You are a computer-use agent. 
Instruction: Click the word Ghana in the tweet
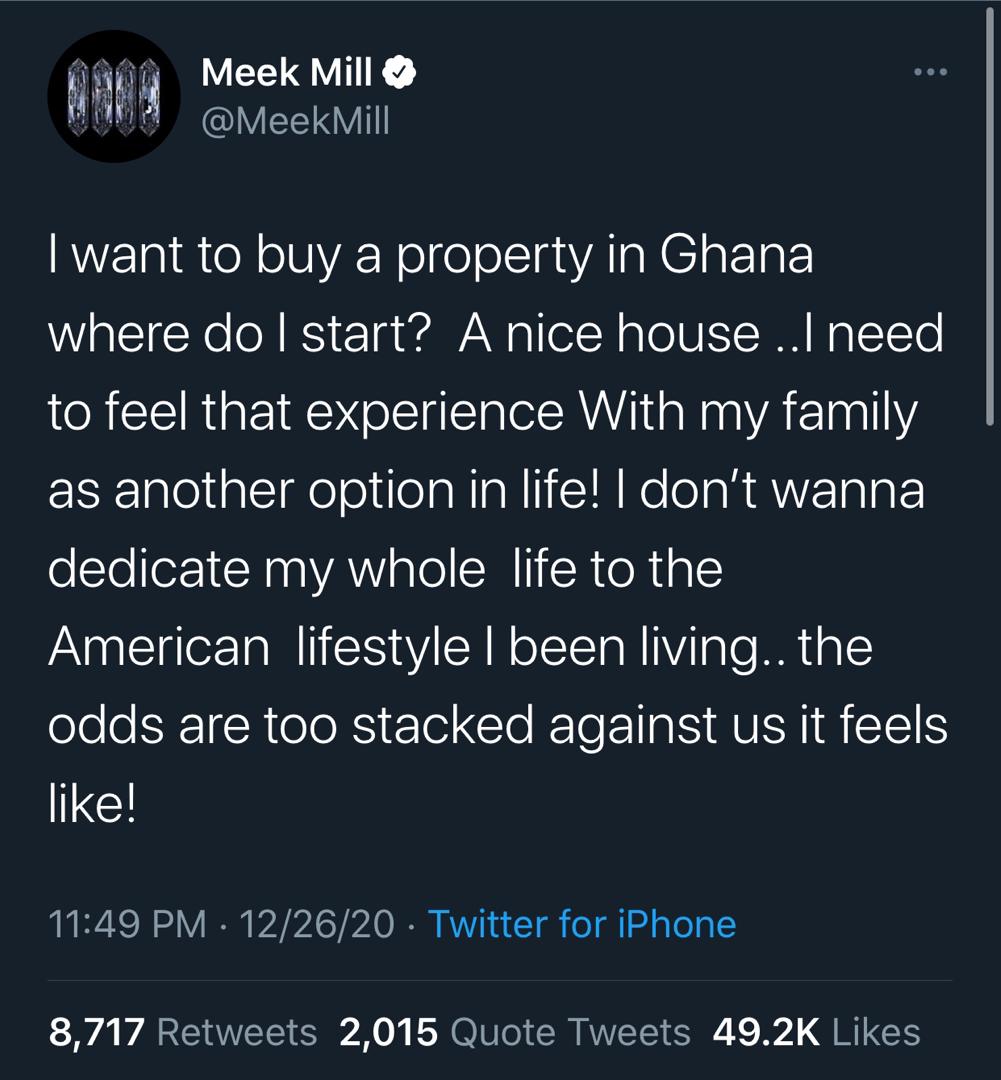click(x=733, y=257)
